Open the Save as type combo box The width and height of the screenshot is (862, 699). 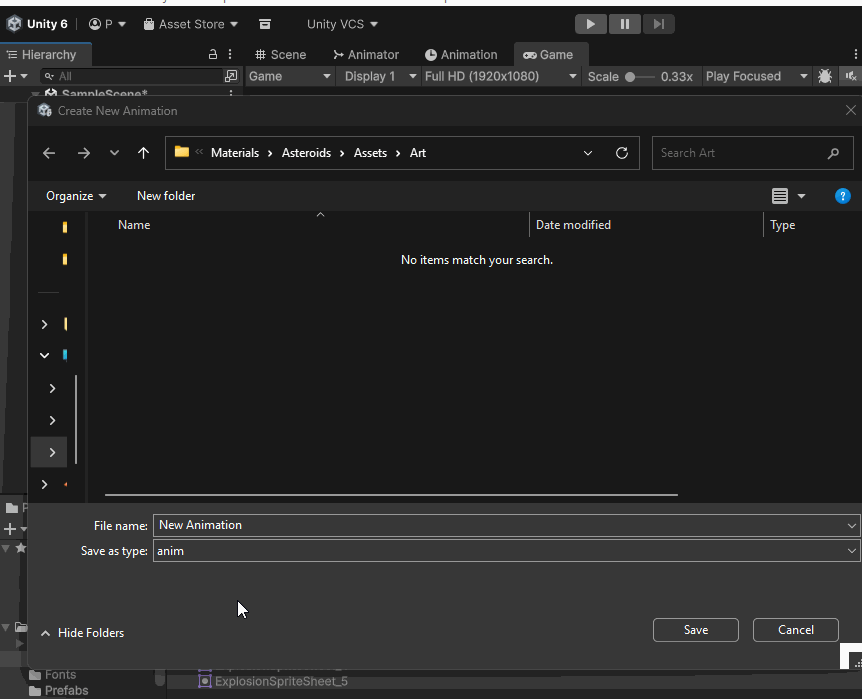point(506,551)
